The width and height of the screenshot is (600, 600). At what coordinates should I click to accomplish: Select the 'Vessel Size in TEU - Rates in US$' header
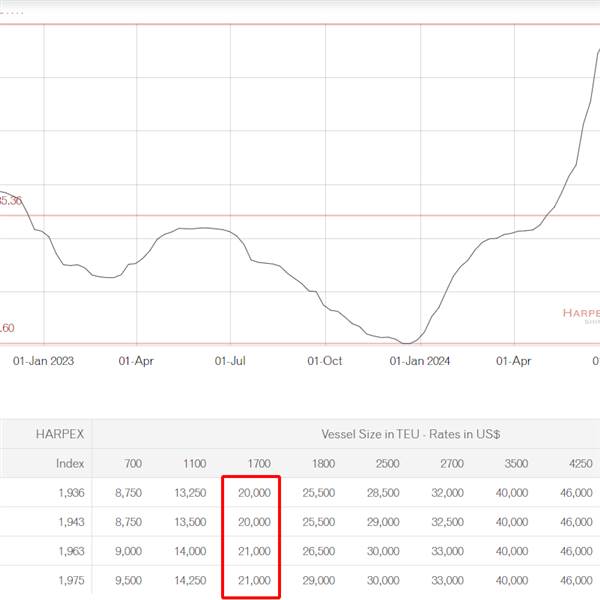pos(411,434)
